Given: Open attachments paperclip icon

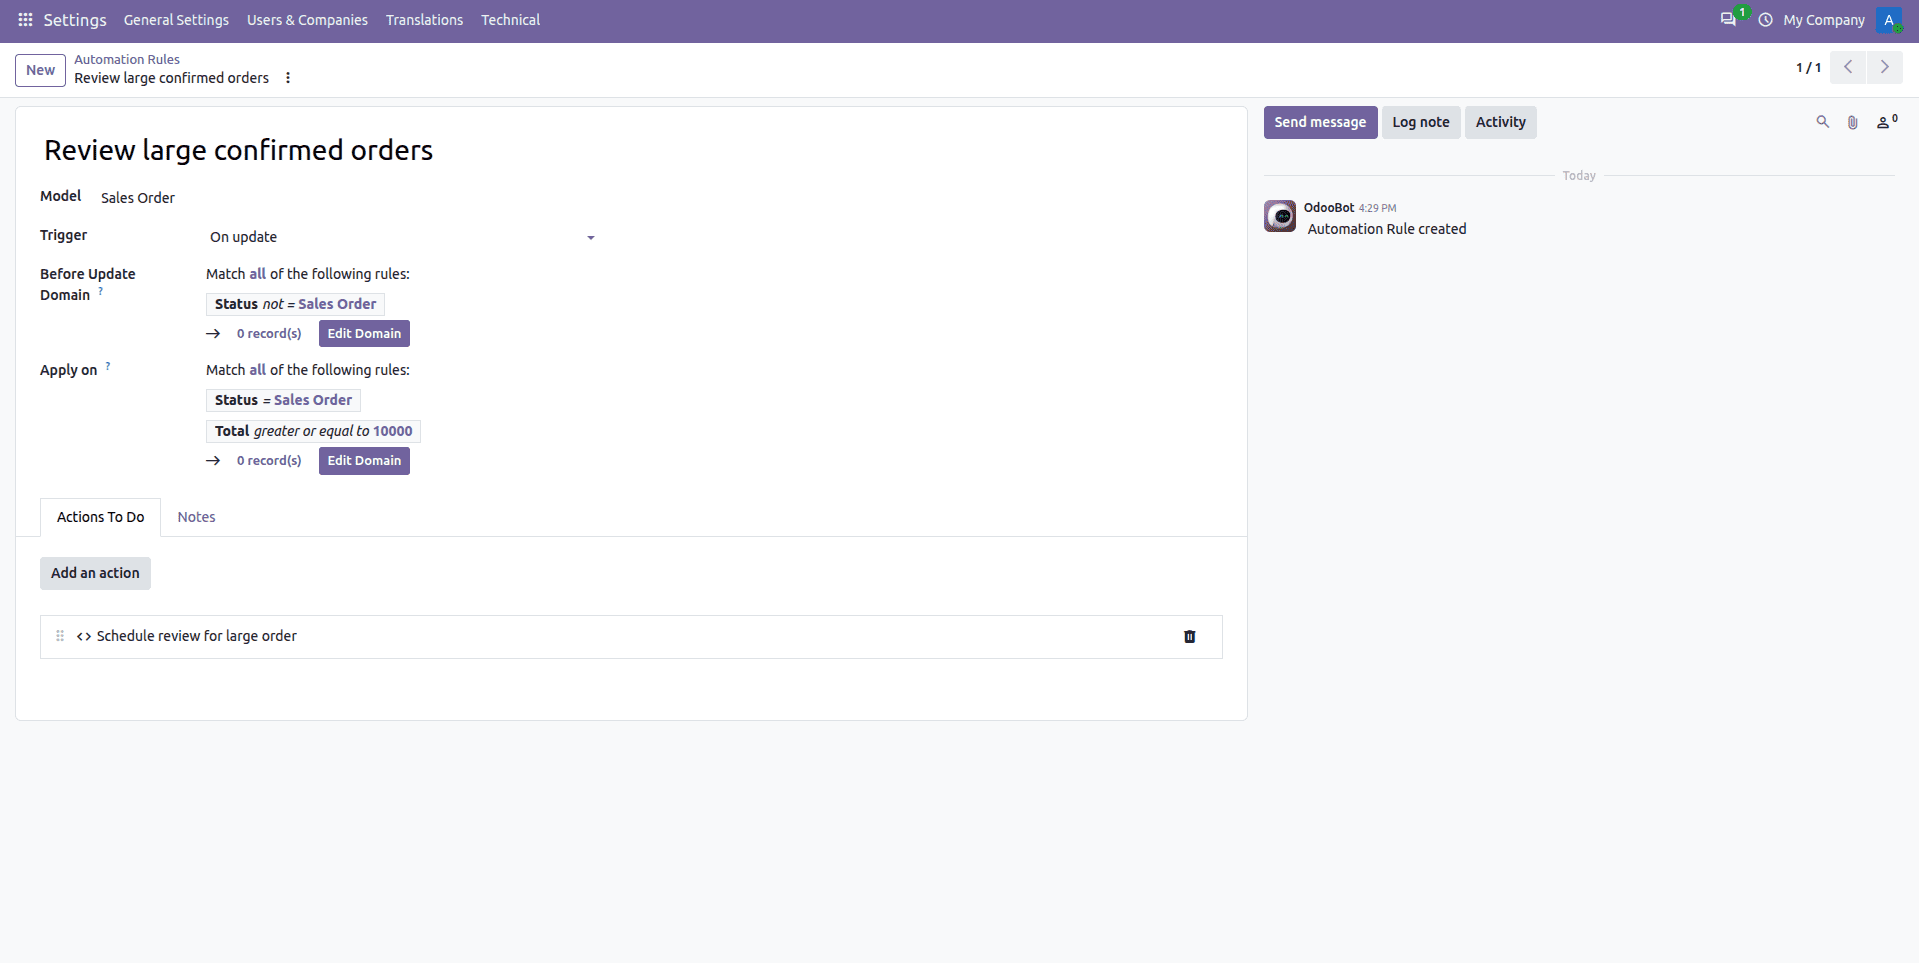Looking at the screenshot, I should coord(1852,122).
